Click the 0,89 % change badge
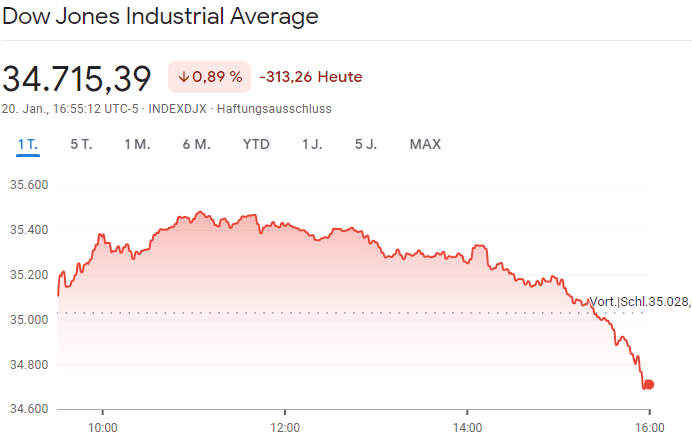The width and height of the screenshot is (692, 447). 209,77
